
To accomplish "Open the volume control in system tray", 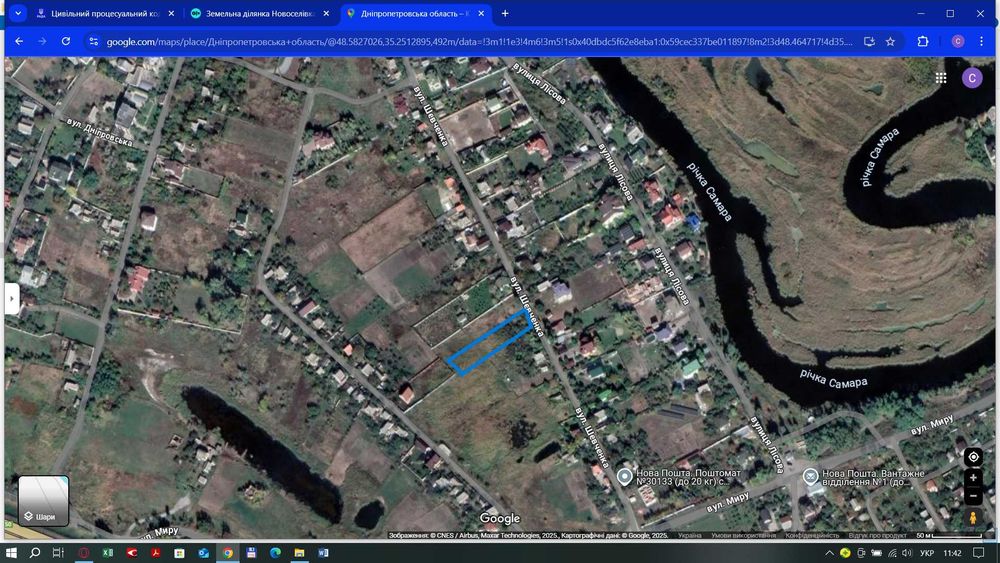I will 907,553.
